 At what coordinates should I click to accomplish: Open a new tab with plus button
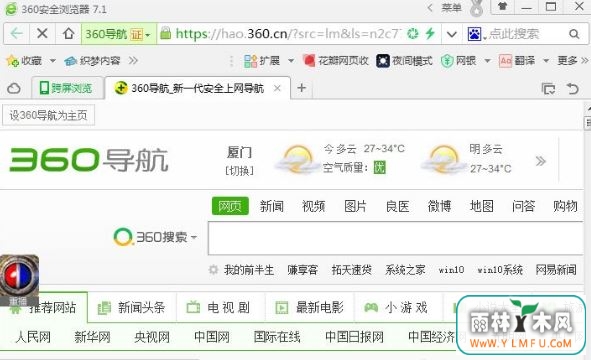coord(301,88)
